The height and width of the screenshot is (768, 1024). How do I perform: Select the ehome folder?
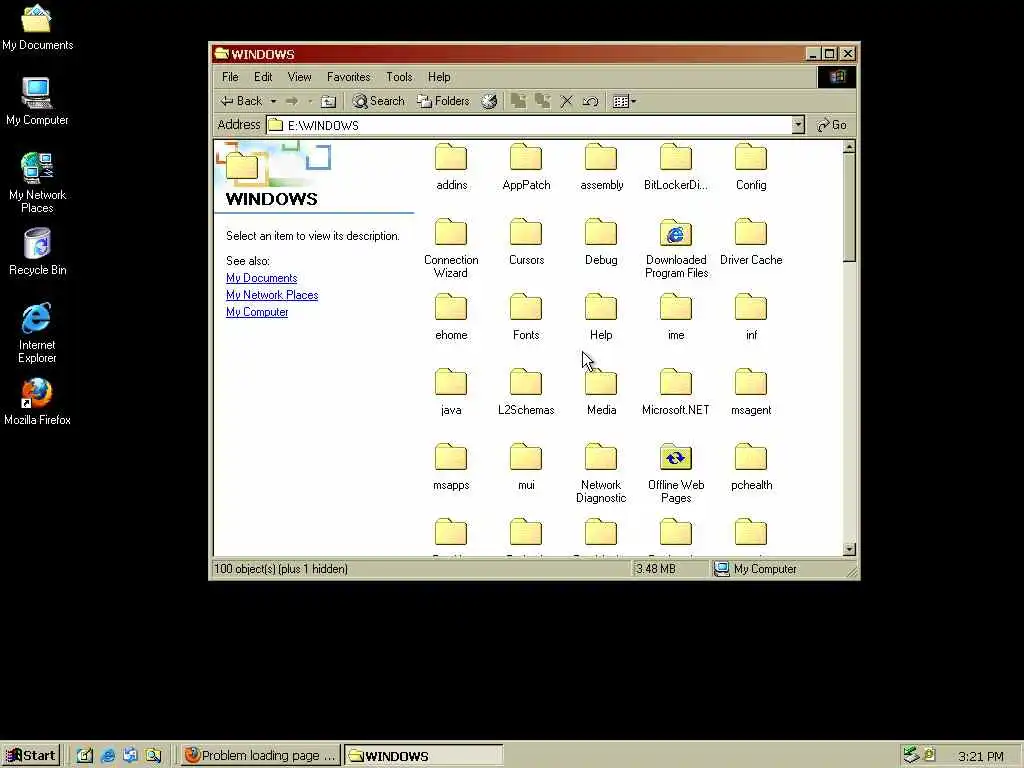click(x=451, y=317)
